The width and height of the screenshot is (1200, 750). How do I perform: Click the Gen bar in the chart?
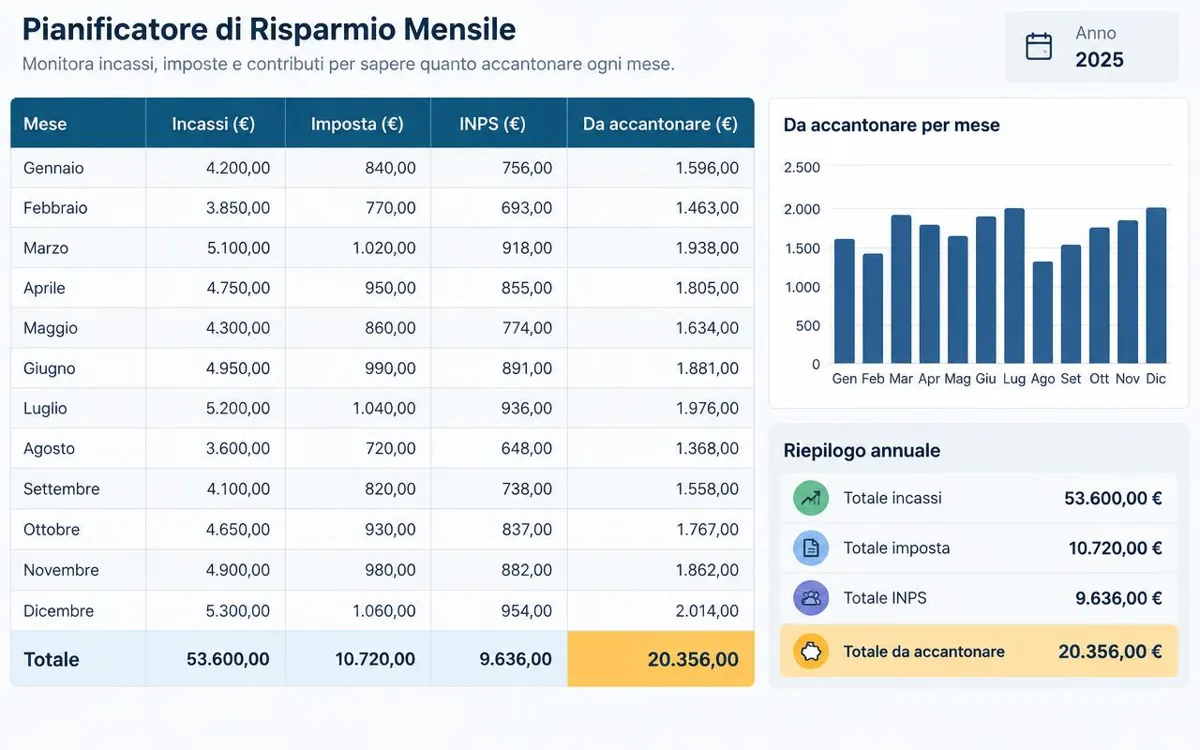point(845,301)
